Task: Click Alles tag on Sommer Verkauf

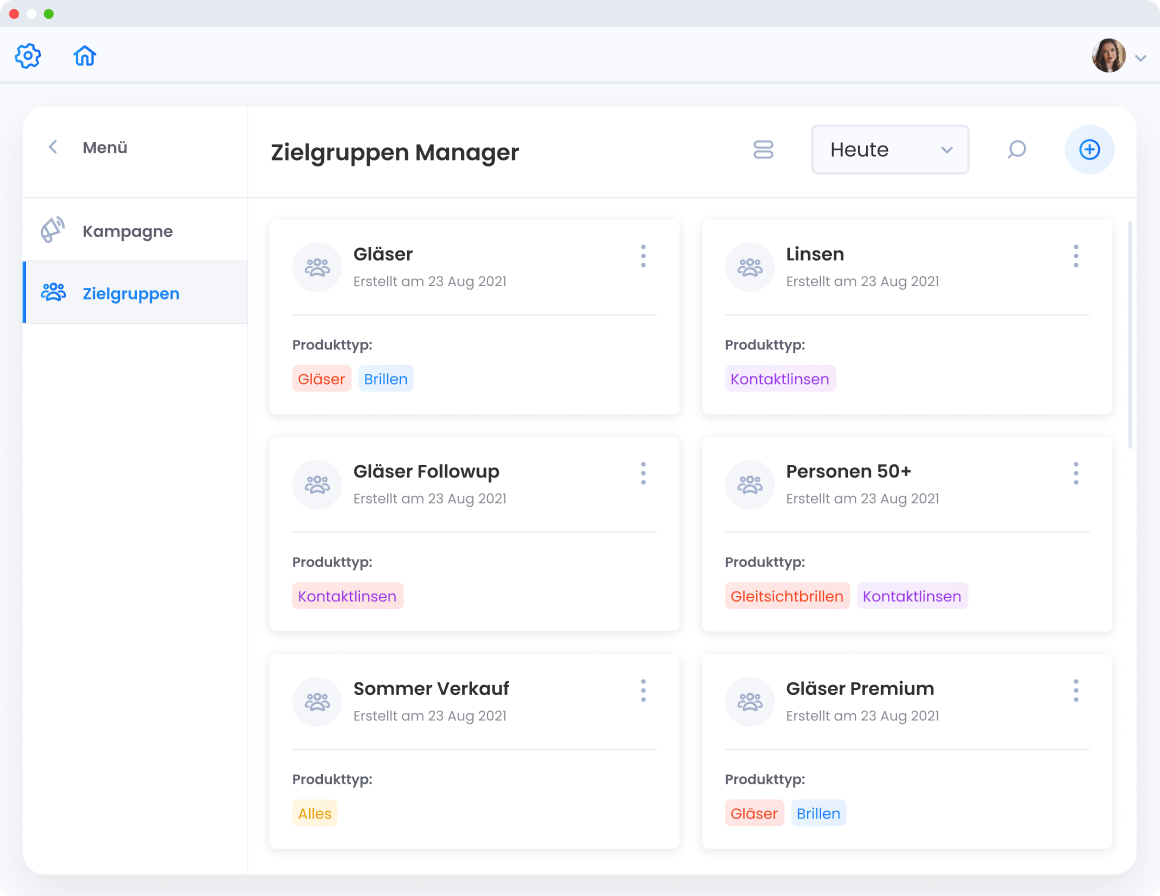Action: coord(314,813)
